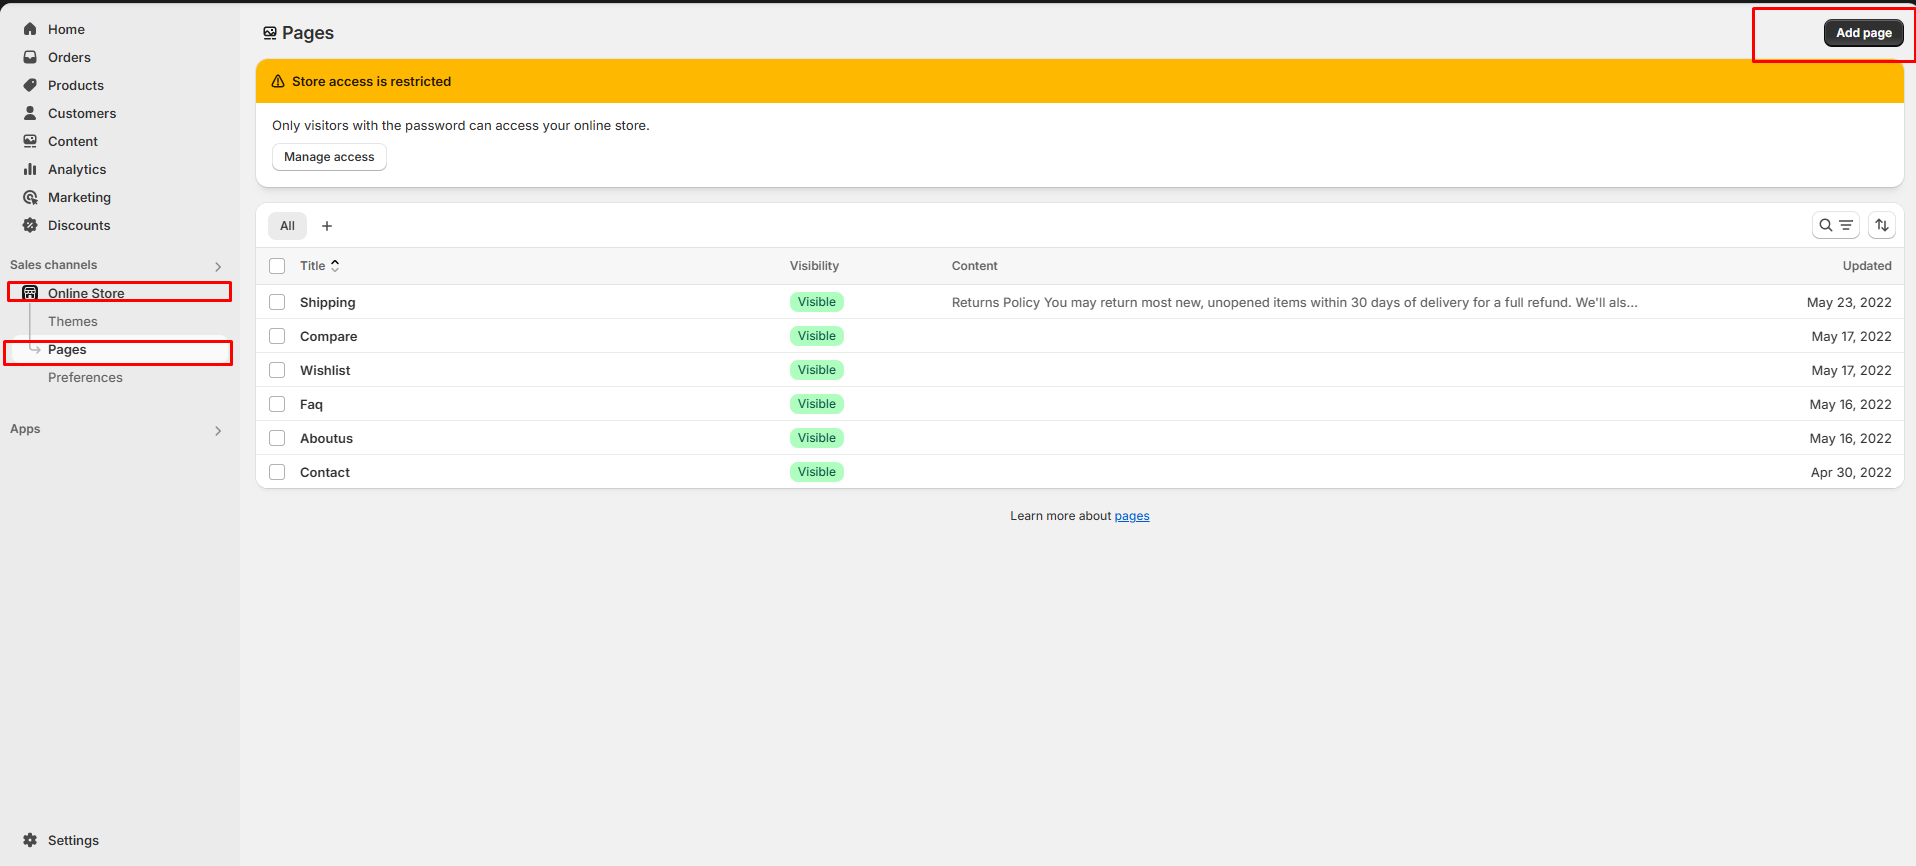Tick the checkbox for Faq page

277,404
